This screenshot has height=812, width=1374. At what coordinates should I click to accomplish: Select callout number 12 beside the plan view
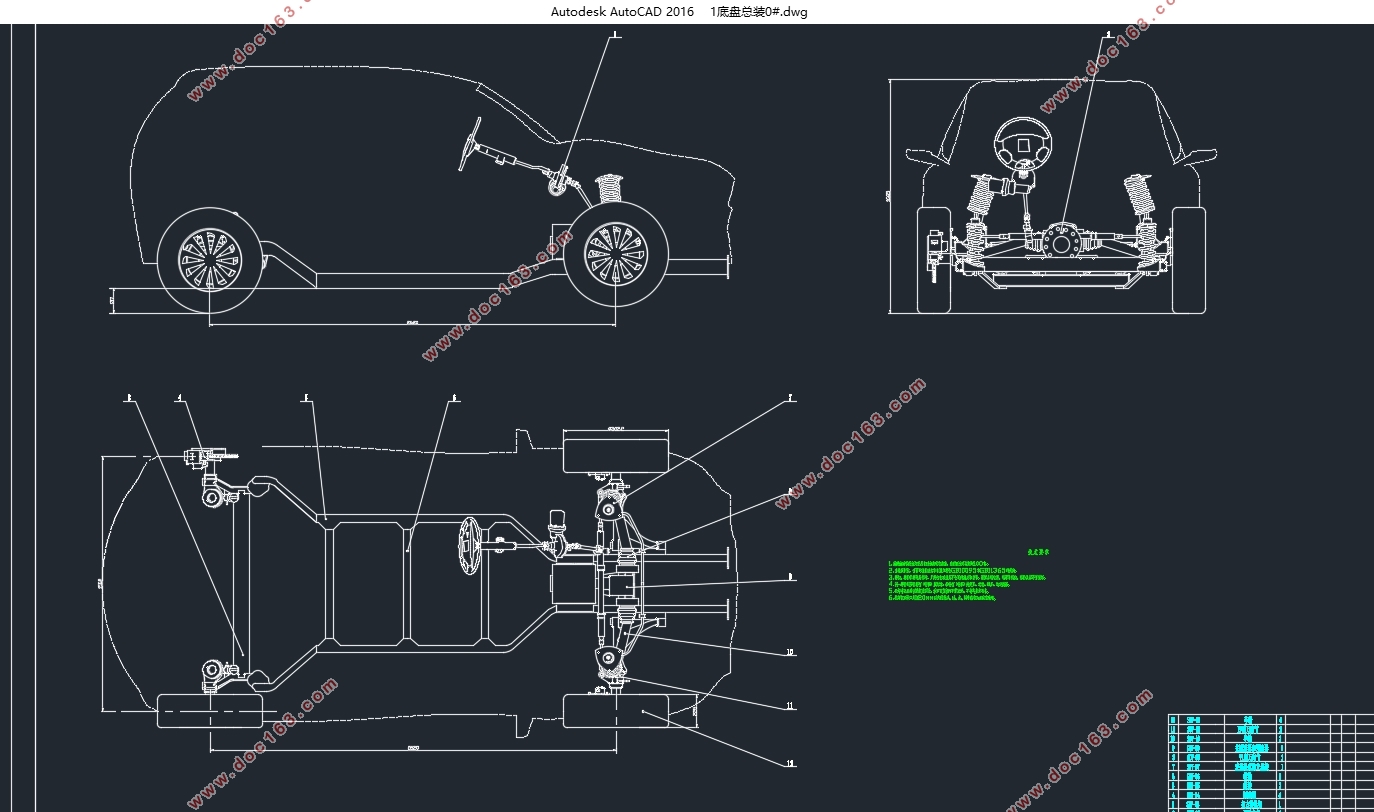tap(790, 764)
